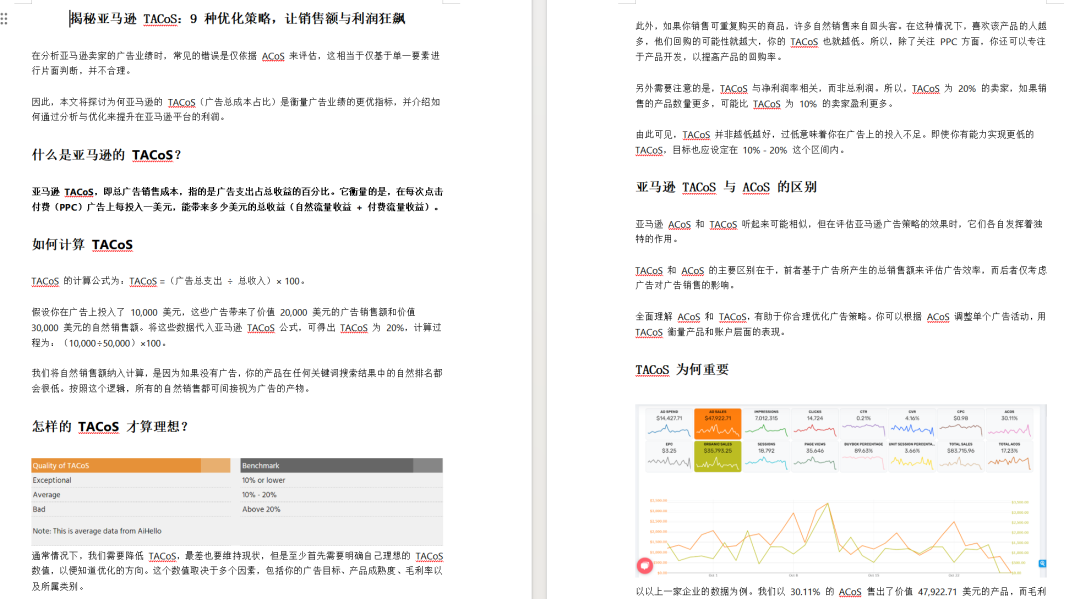Click the heading '怎样的 TACoS 才算理想?'
The image size is (1080, 599).
(110, 427)
